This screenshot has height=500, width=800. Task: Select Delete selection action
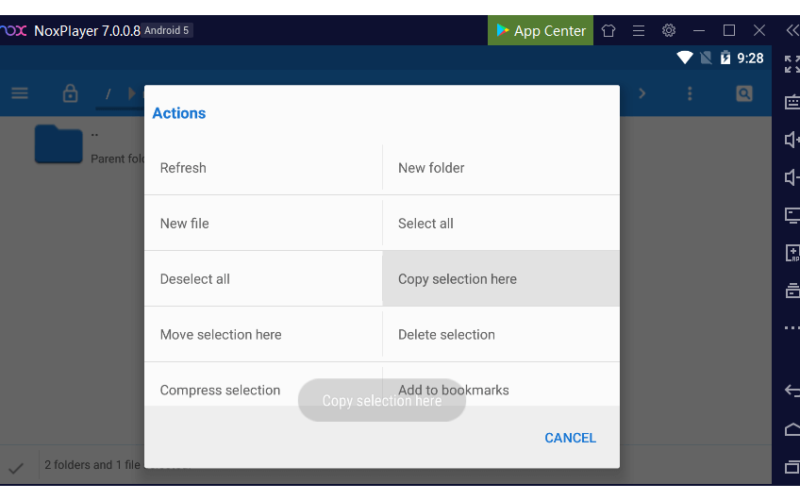(x=501, y=334)
